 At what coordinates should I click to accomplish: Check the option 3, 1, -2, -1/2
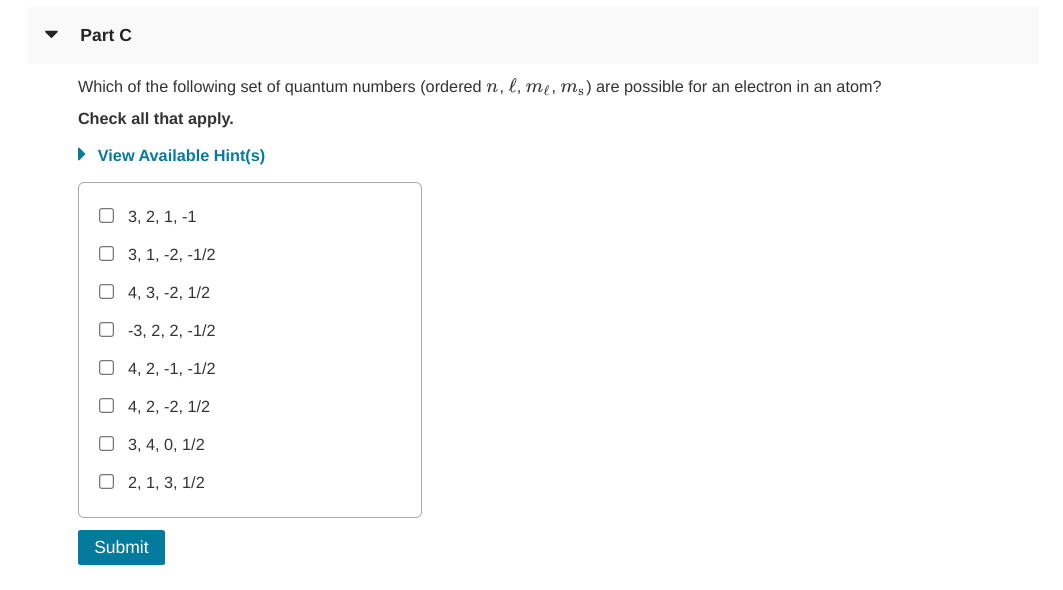click(x=106, y=252)
